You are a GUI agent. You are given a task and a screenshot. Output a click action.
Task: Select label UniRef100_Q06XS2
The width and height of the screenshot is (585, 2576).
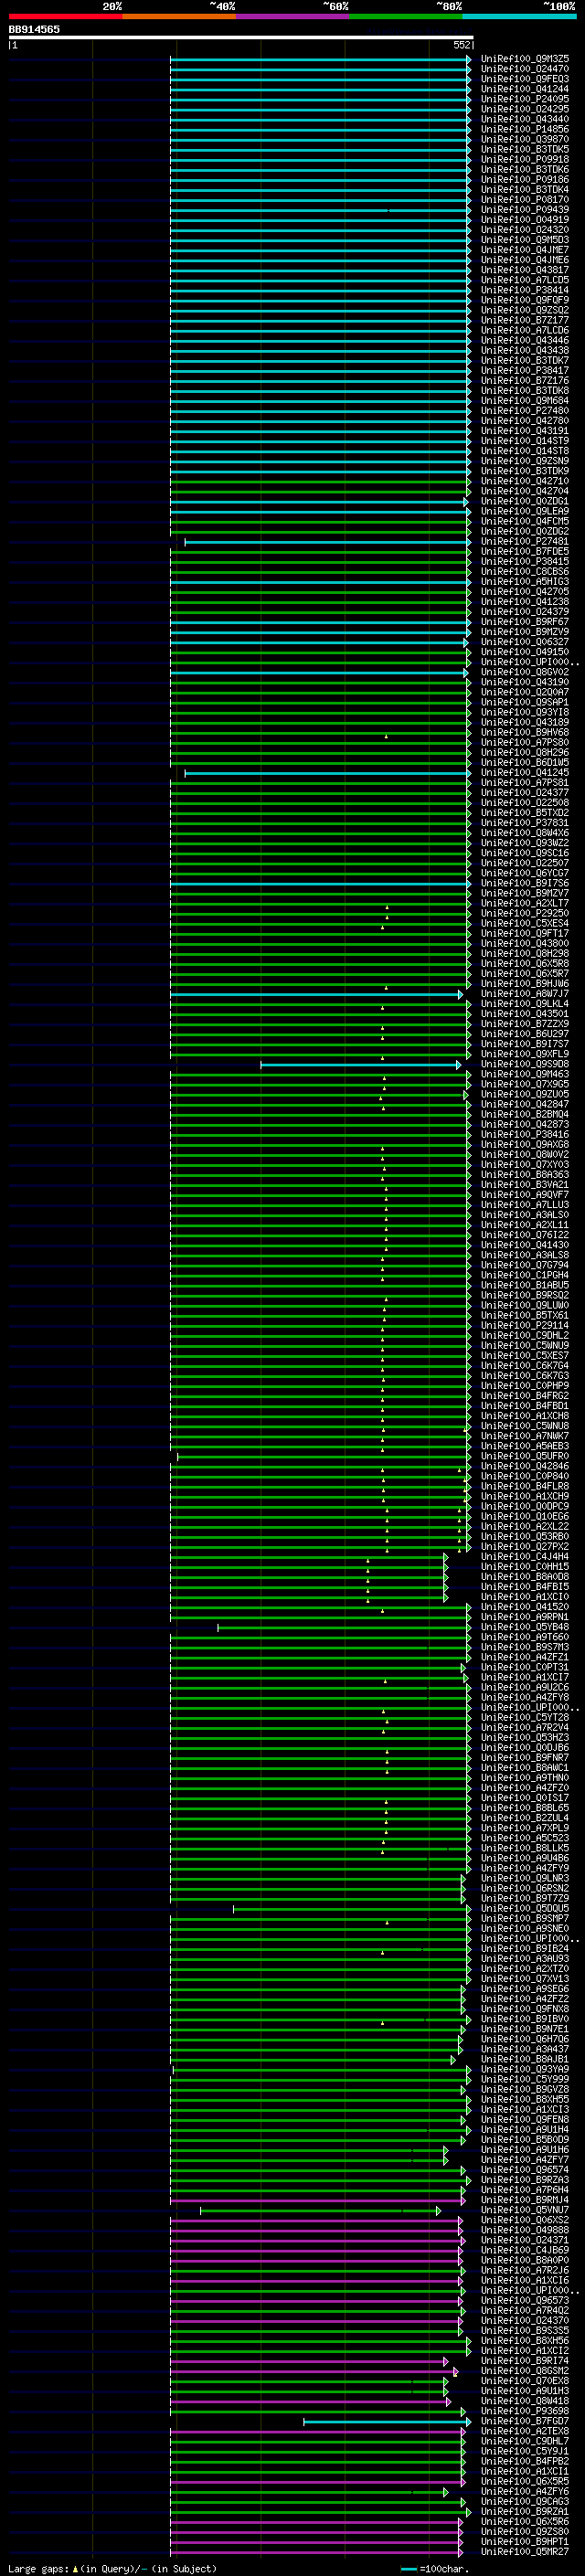tap(525, 2219)
